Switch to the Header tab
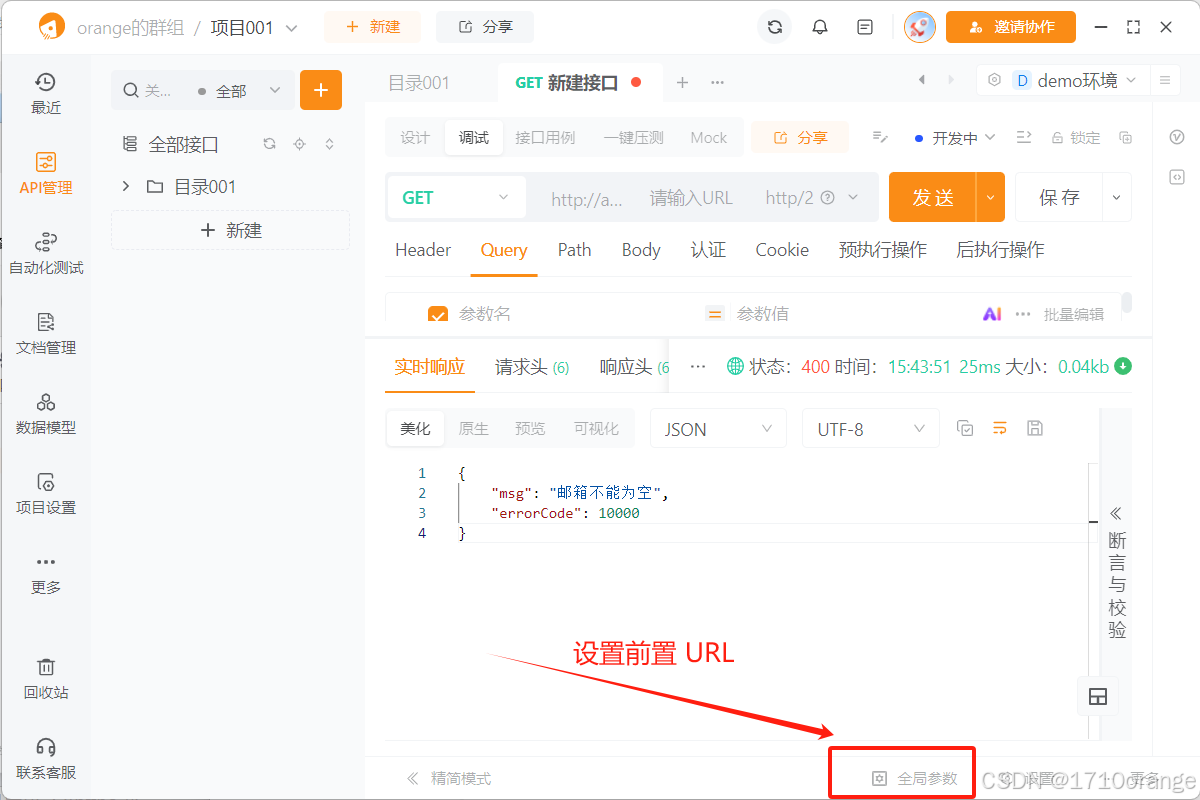This screenshot has width=1200, height=800. pos(423,250)
